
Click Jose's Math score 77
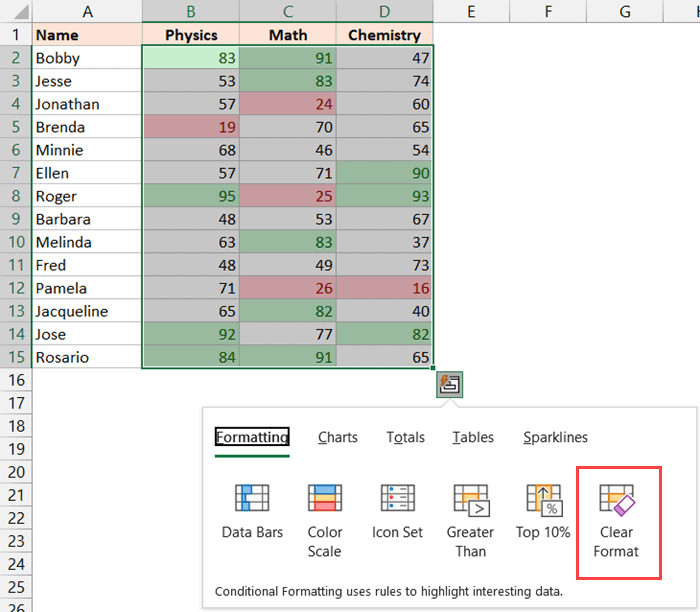coord(288,334)
